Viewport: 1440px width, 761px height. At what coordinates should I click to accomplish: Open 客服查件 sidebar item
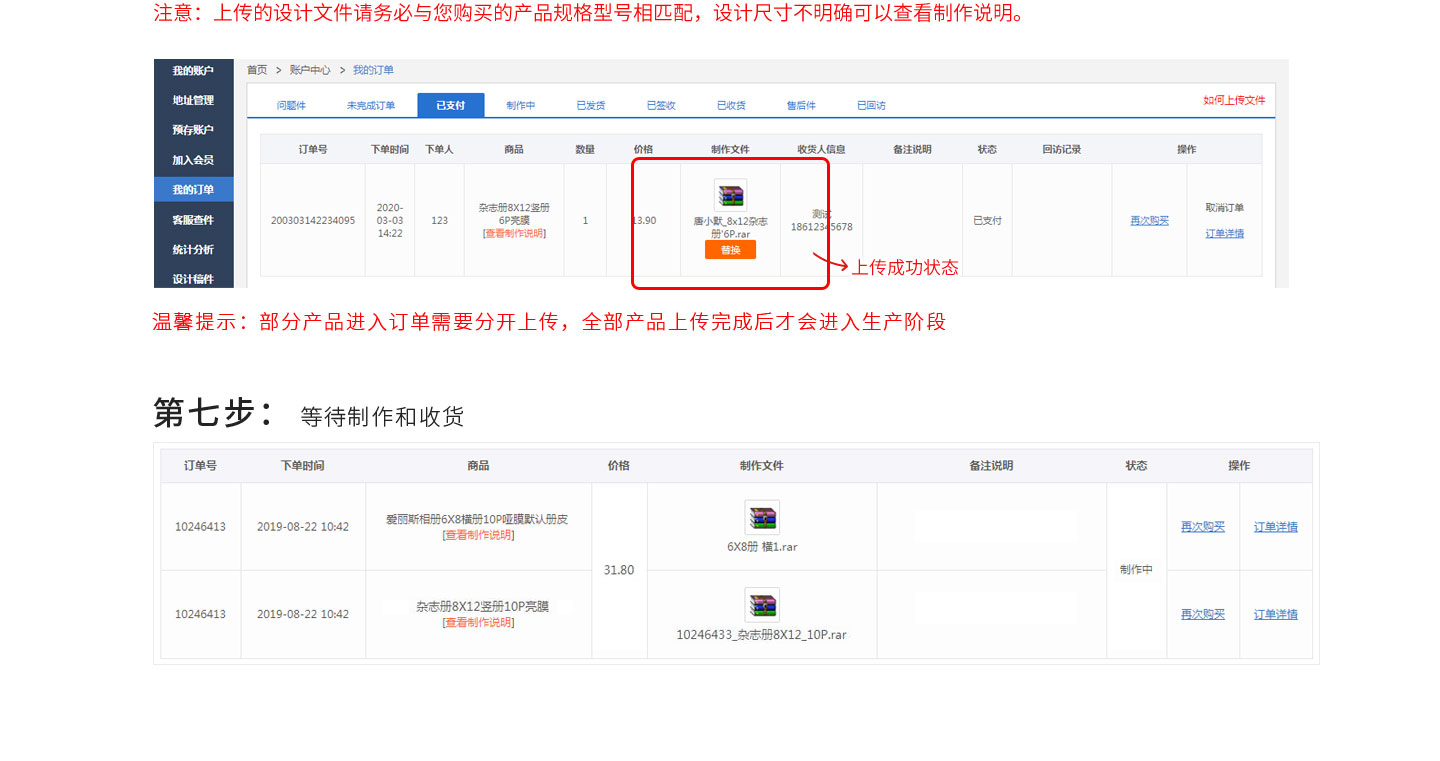point(193,220)
